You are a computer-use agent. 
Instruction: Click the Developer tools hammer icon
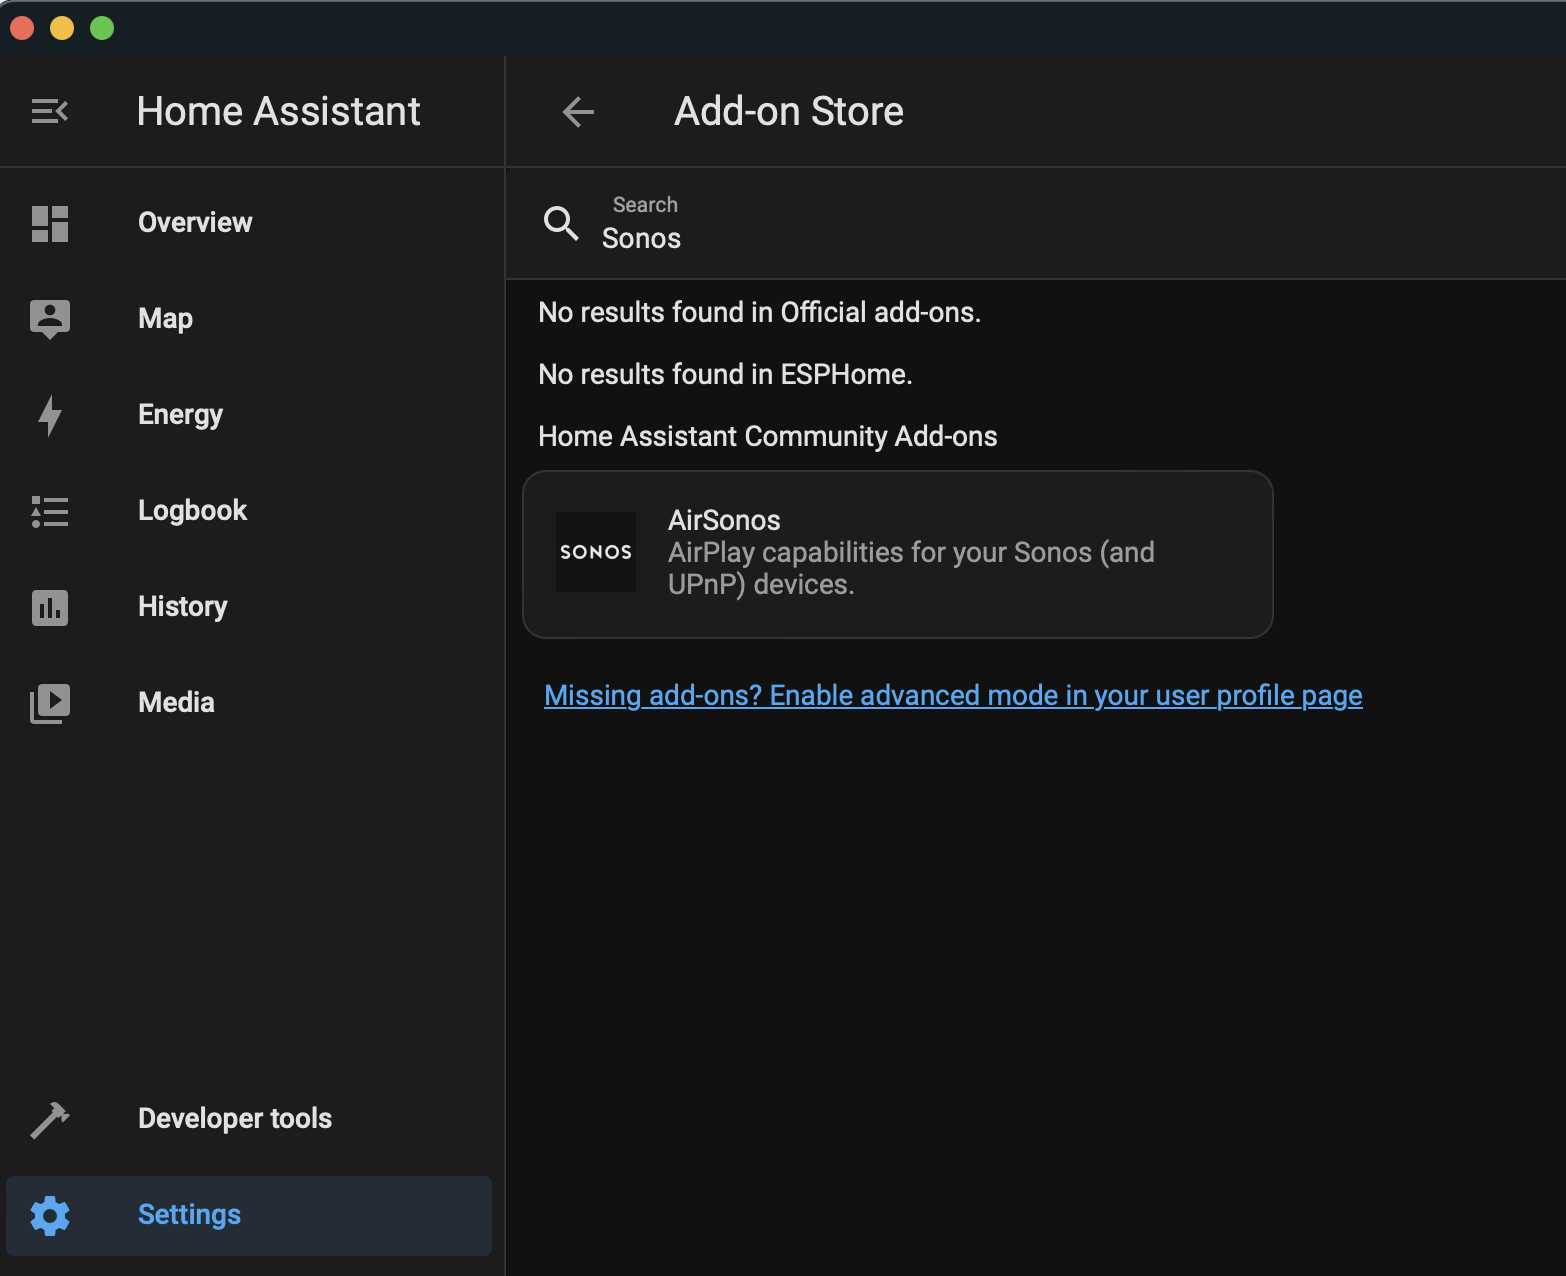[x=50, y=1119]
